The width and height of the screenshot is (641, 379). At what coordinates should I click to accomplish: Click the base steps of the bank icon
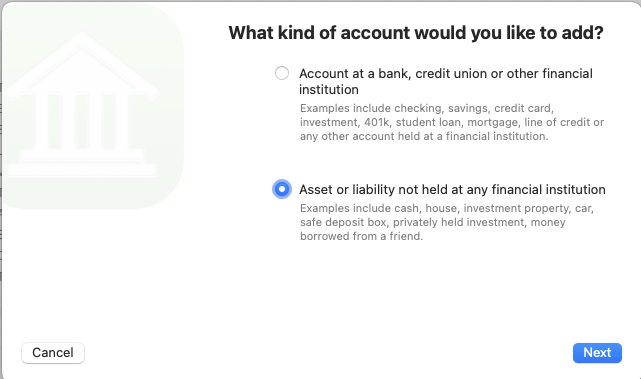point(82,163)
